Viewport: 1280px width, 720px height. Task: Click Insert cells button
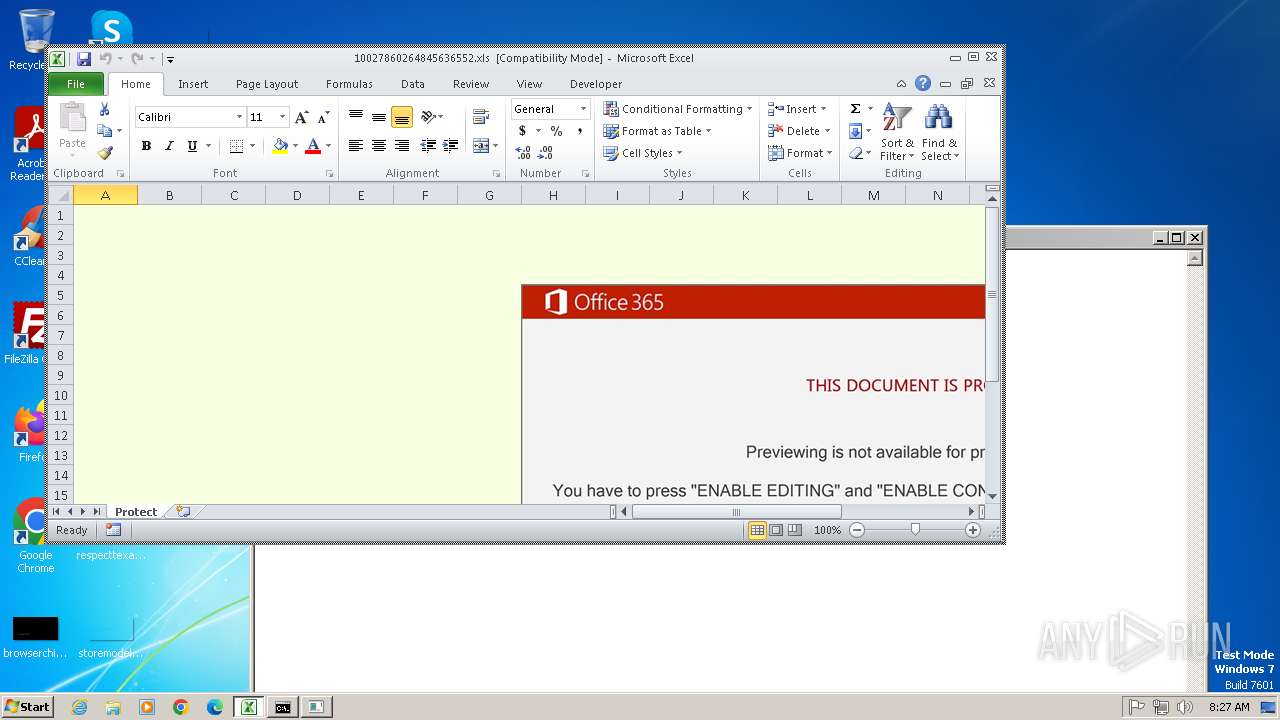[x=797, y=109]
